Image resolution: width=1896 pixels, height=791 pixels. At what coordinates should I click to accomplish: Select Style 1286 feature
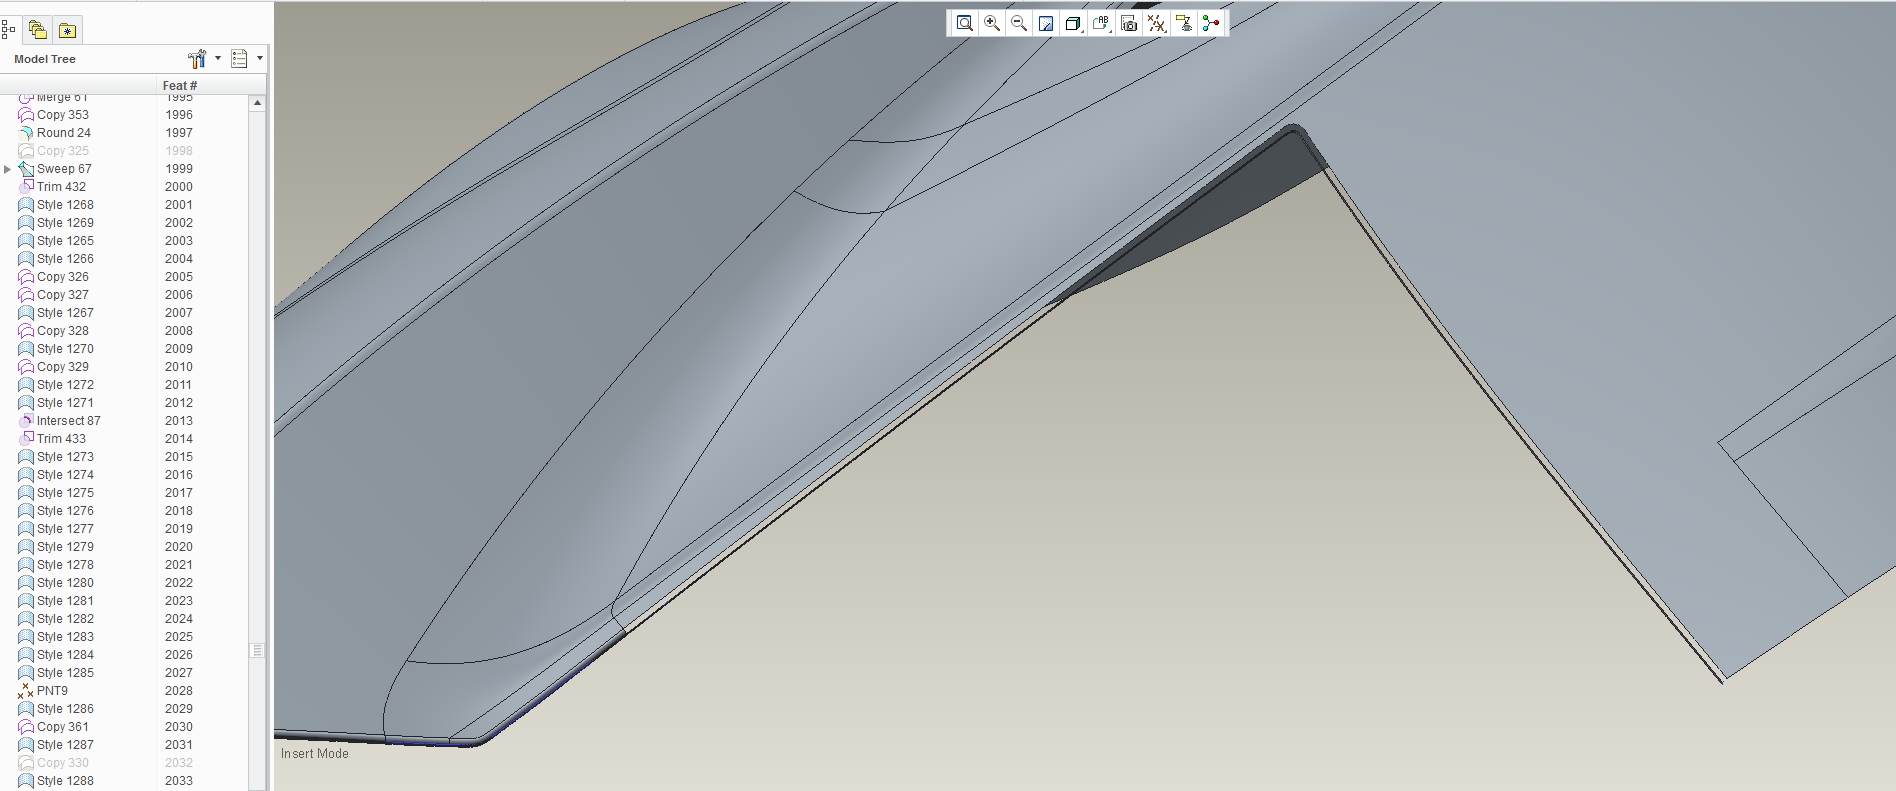(65, 709)
